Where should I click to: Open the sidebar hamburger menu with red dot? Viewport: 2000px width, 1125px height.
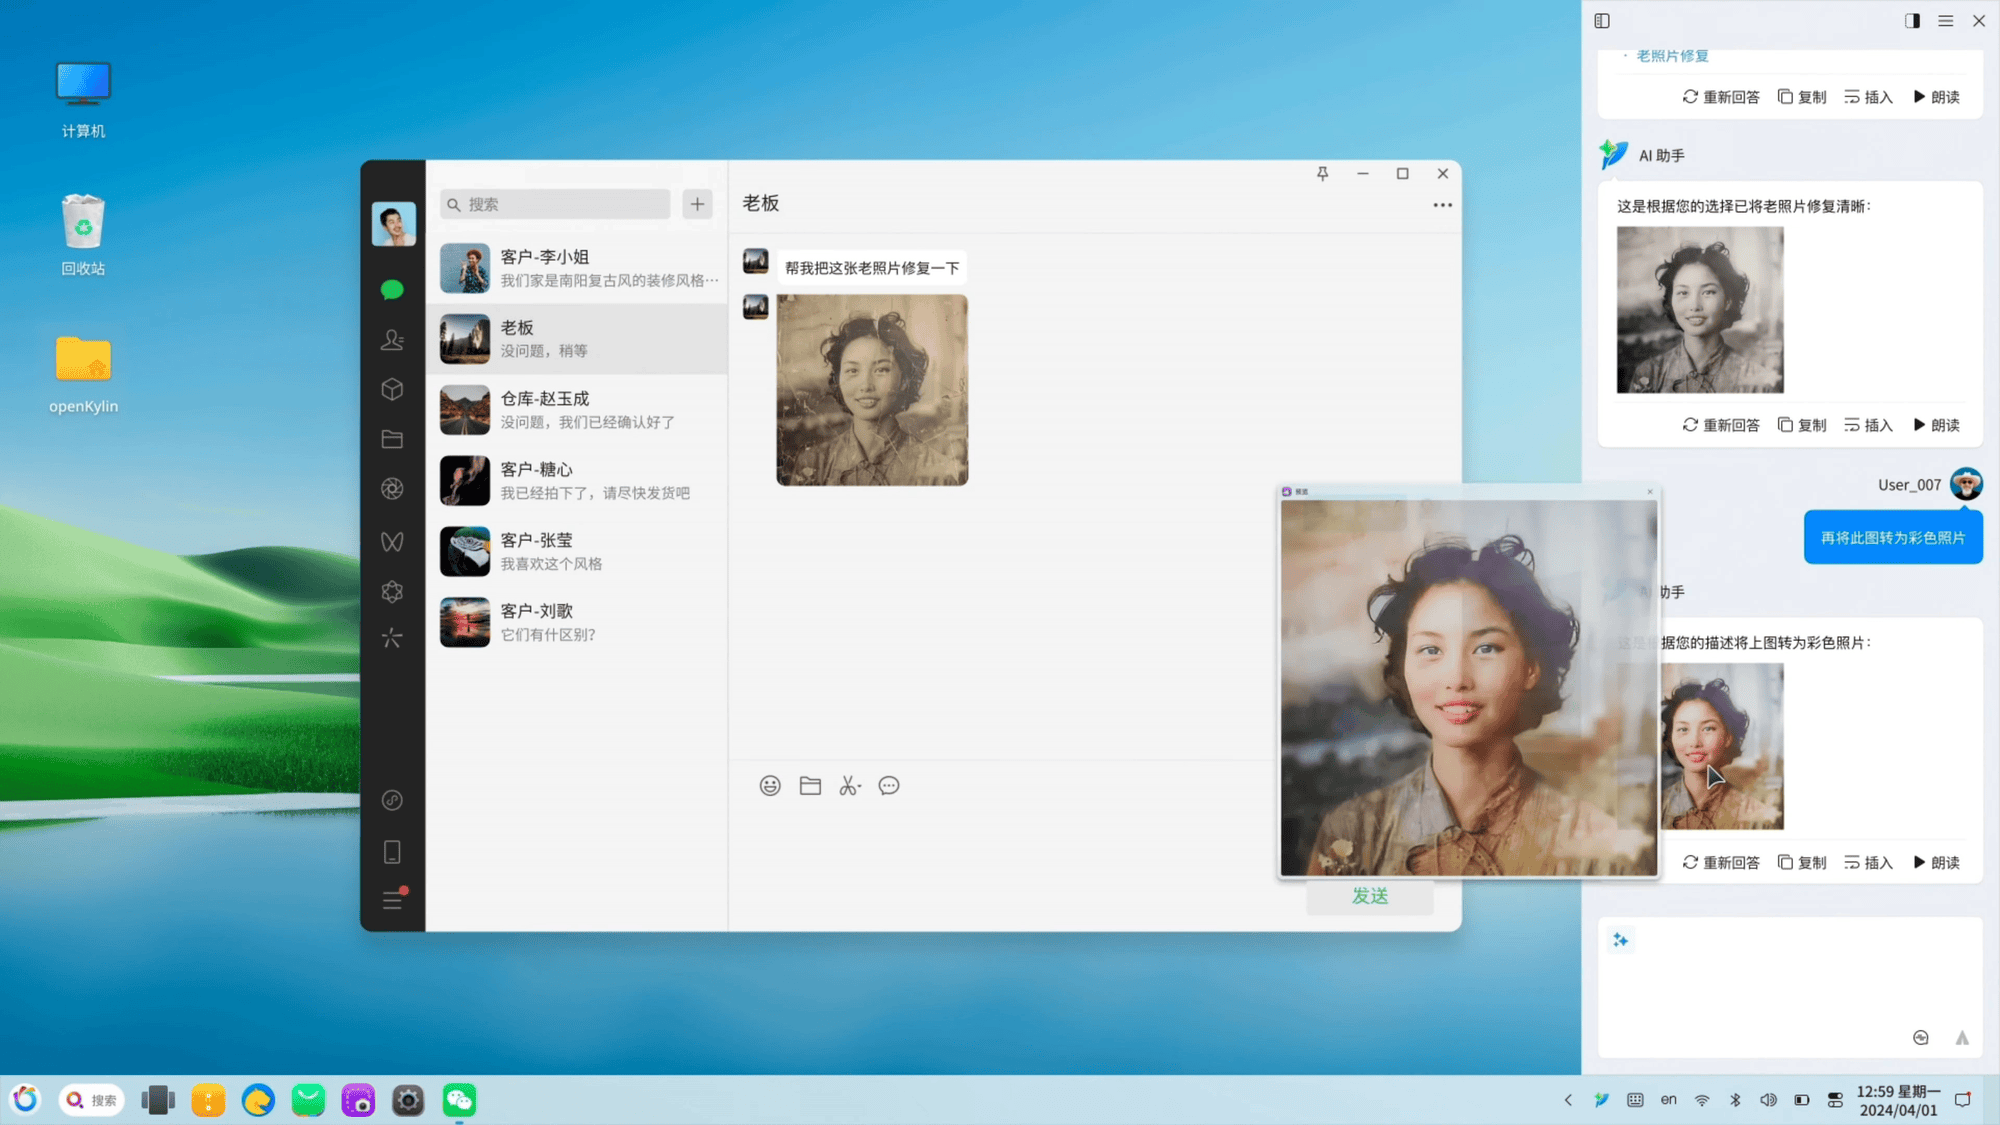click(x=392, y=900)
